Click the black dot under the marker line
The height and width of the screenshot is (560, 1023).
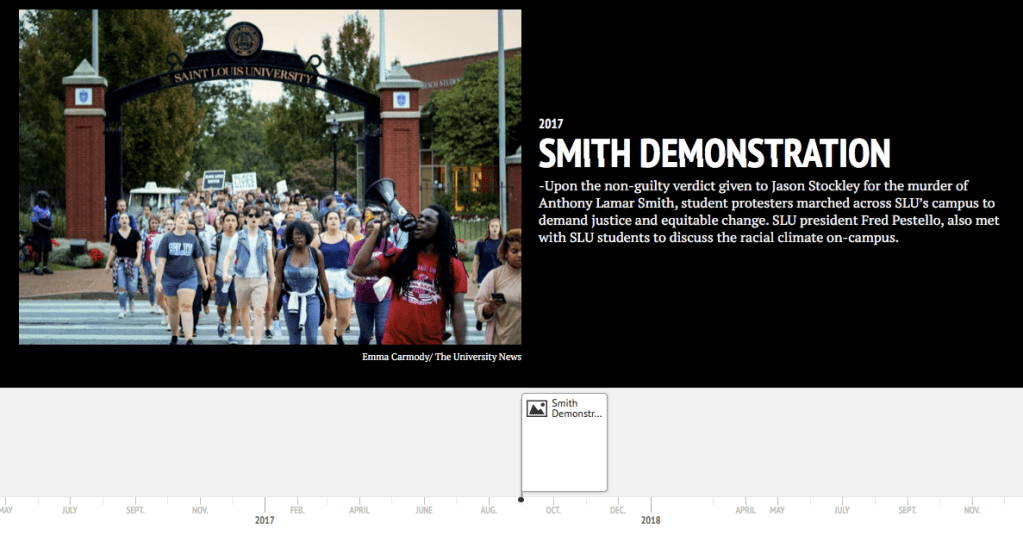(x=521, y=499)
